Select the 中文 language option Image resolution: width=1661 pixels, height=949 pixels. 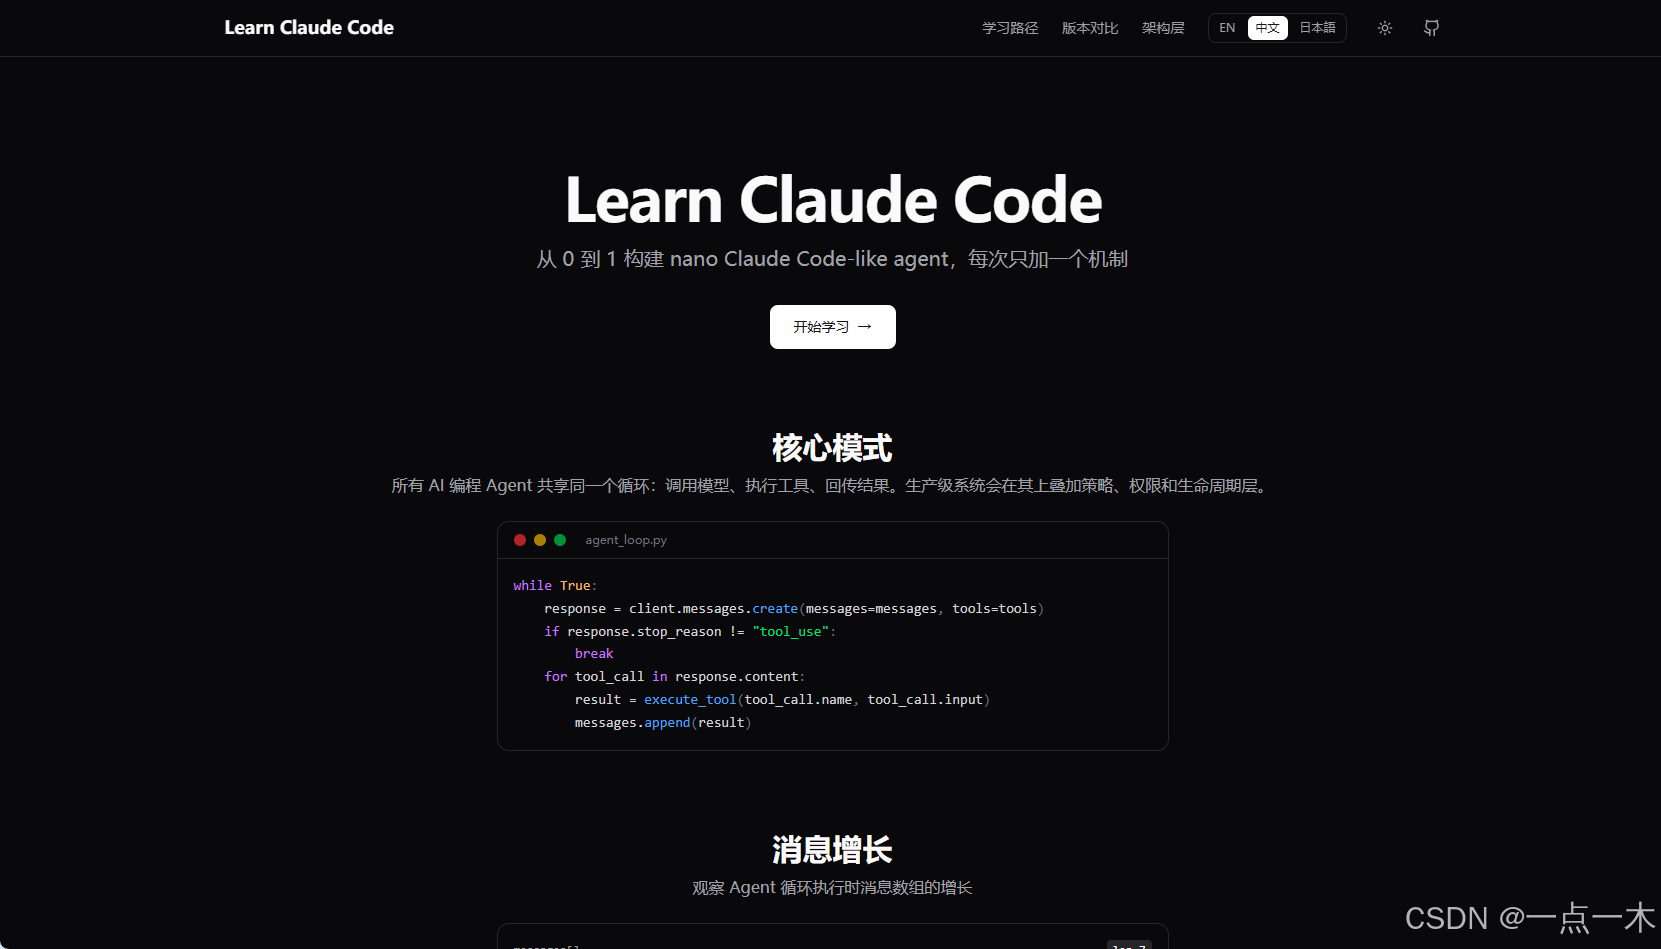pyautogui.click(x=1267, y=28)
